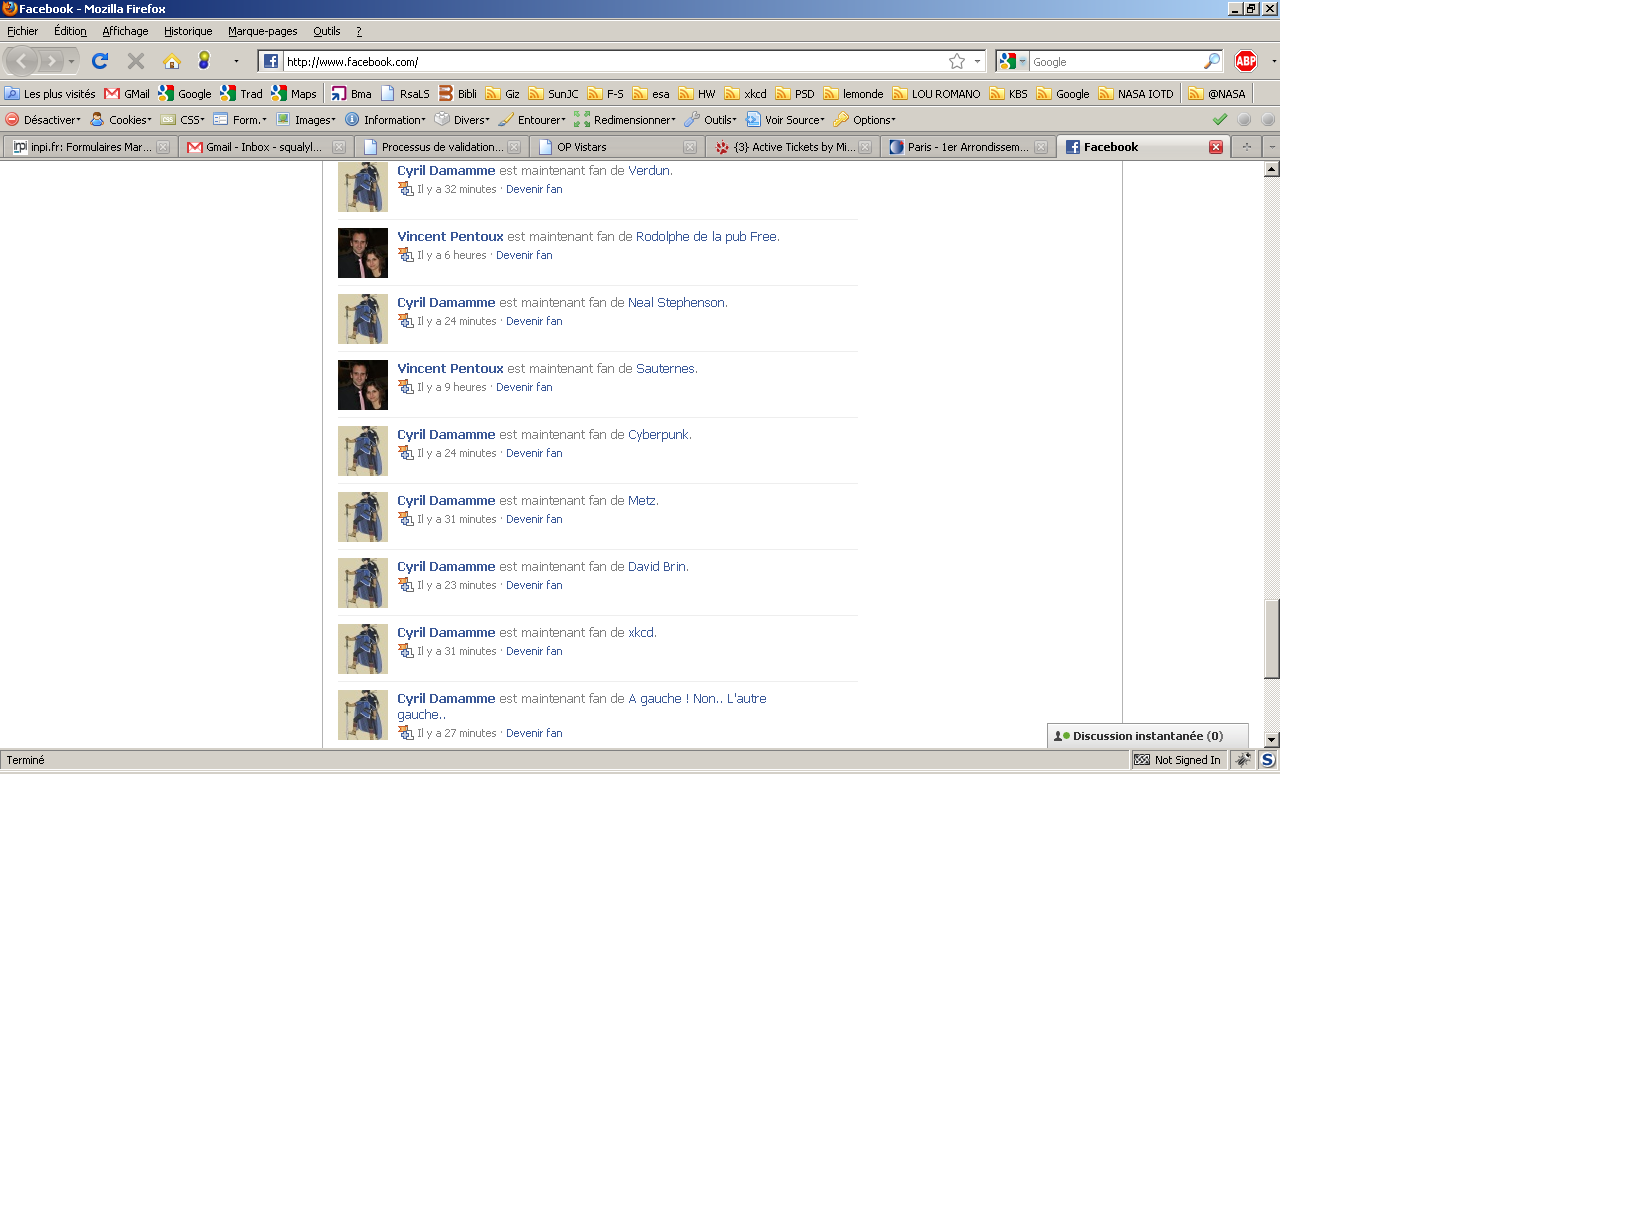Open the Adblock Plus ABP icon
1632x1224 pixels.
pyautogui.click(x=1245, y=61)
